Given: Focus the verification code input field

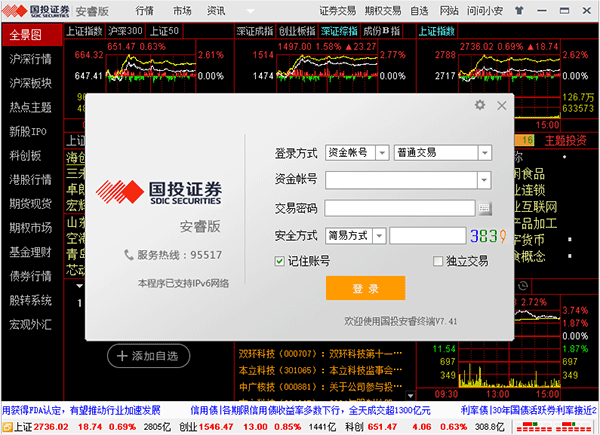Looking at the screenshot, I should [x=427, y=236].
